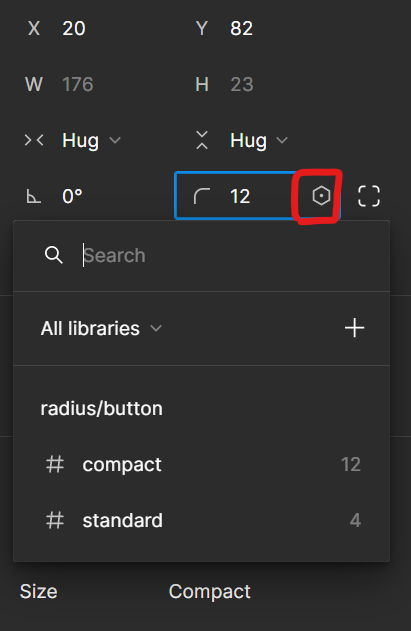The width and height of the screenshot is (411, 631).
Task: Open the horizontal Hug resizing dropdown
Action: click(91, 140)
